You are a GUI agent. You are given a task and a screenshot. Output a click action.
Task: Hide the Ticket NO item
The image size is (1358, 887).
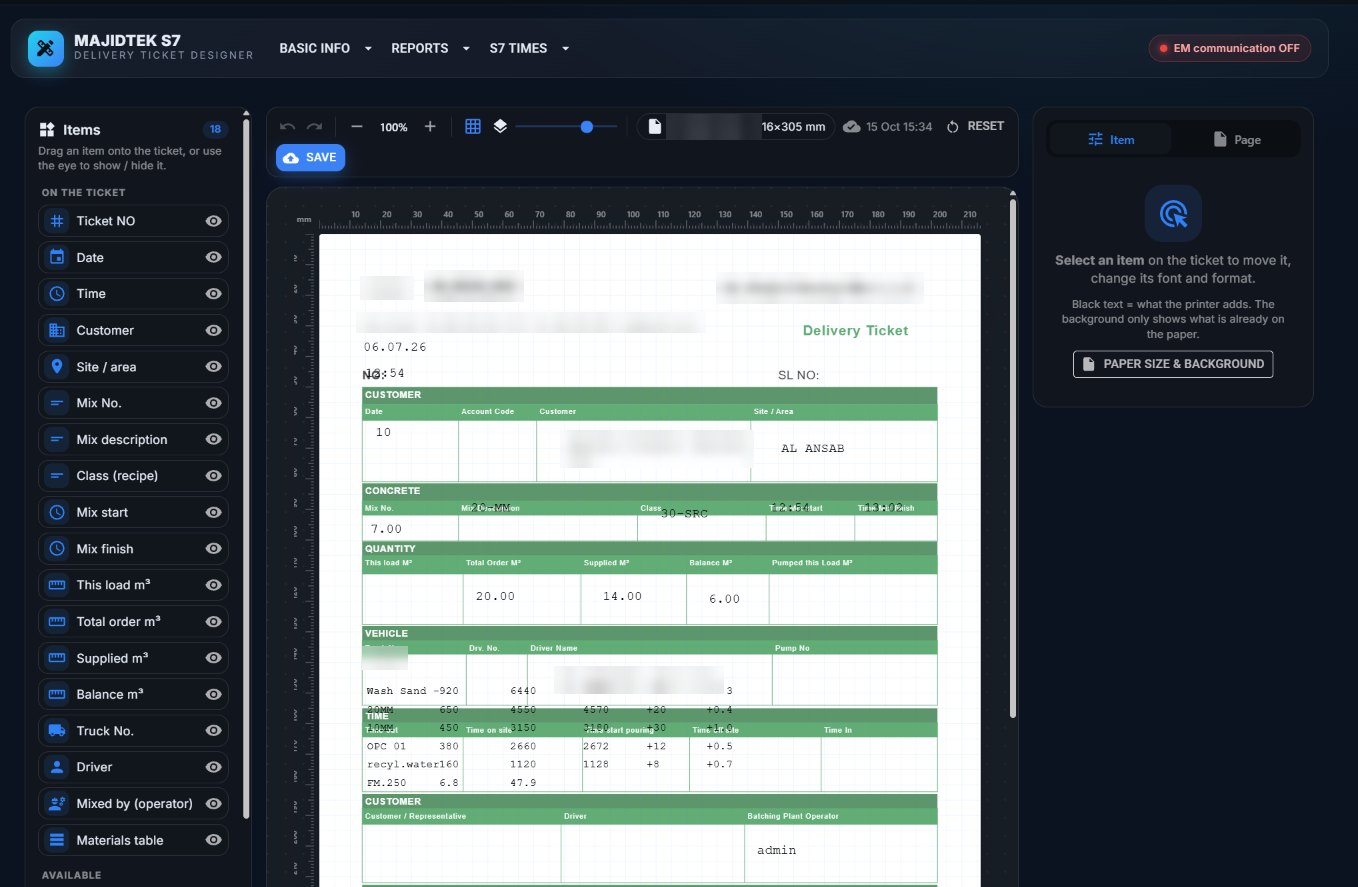[x=213, y=221]
